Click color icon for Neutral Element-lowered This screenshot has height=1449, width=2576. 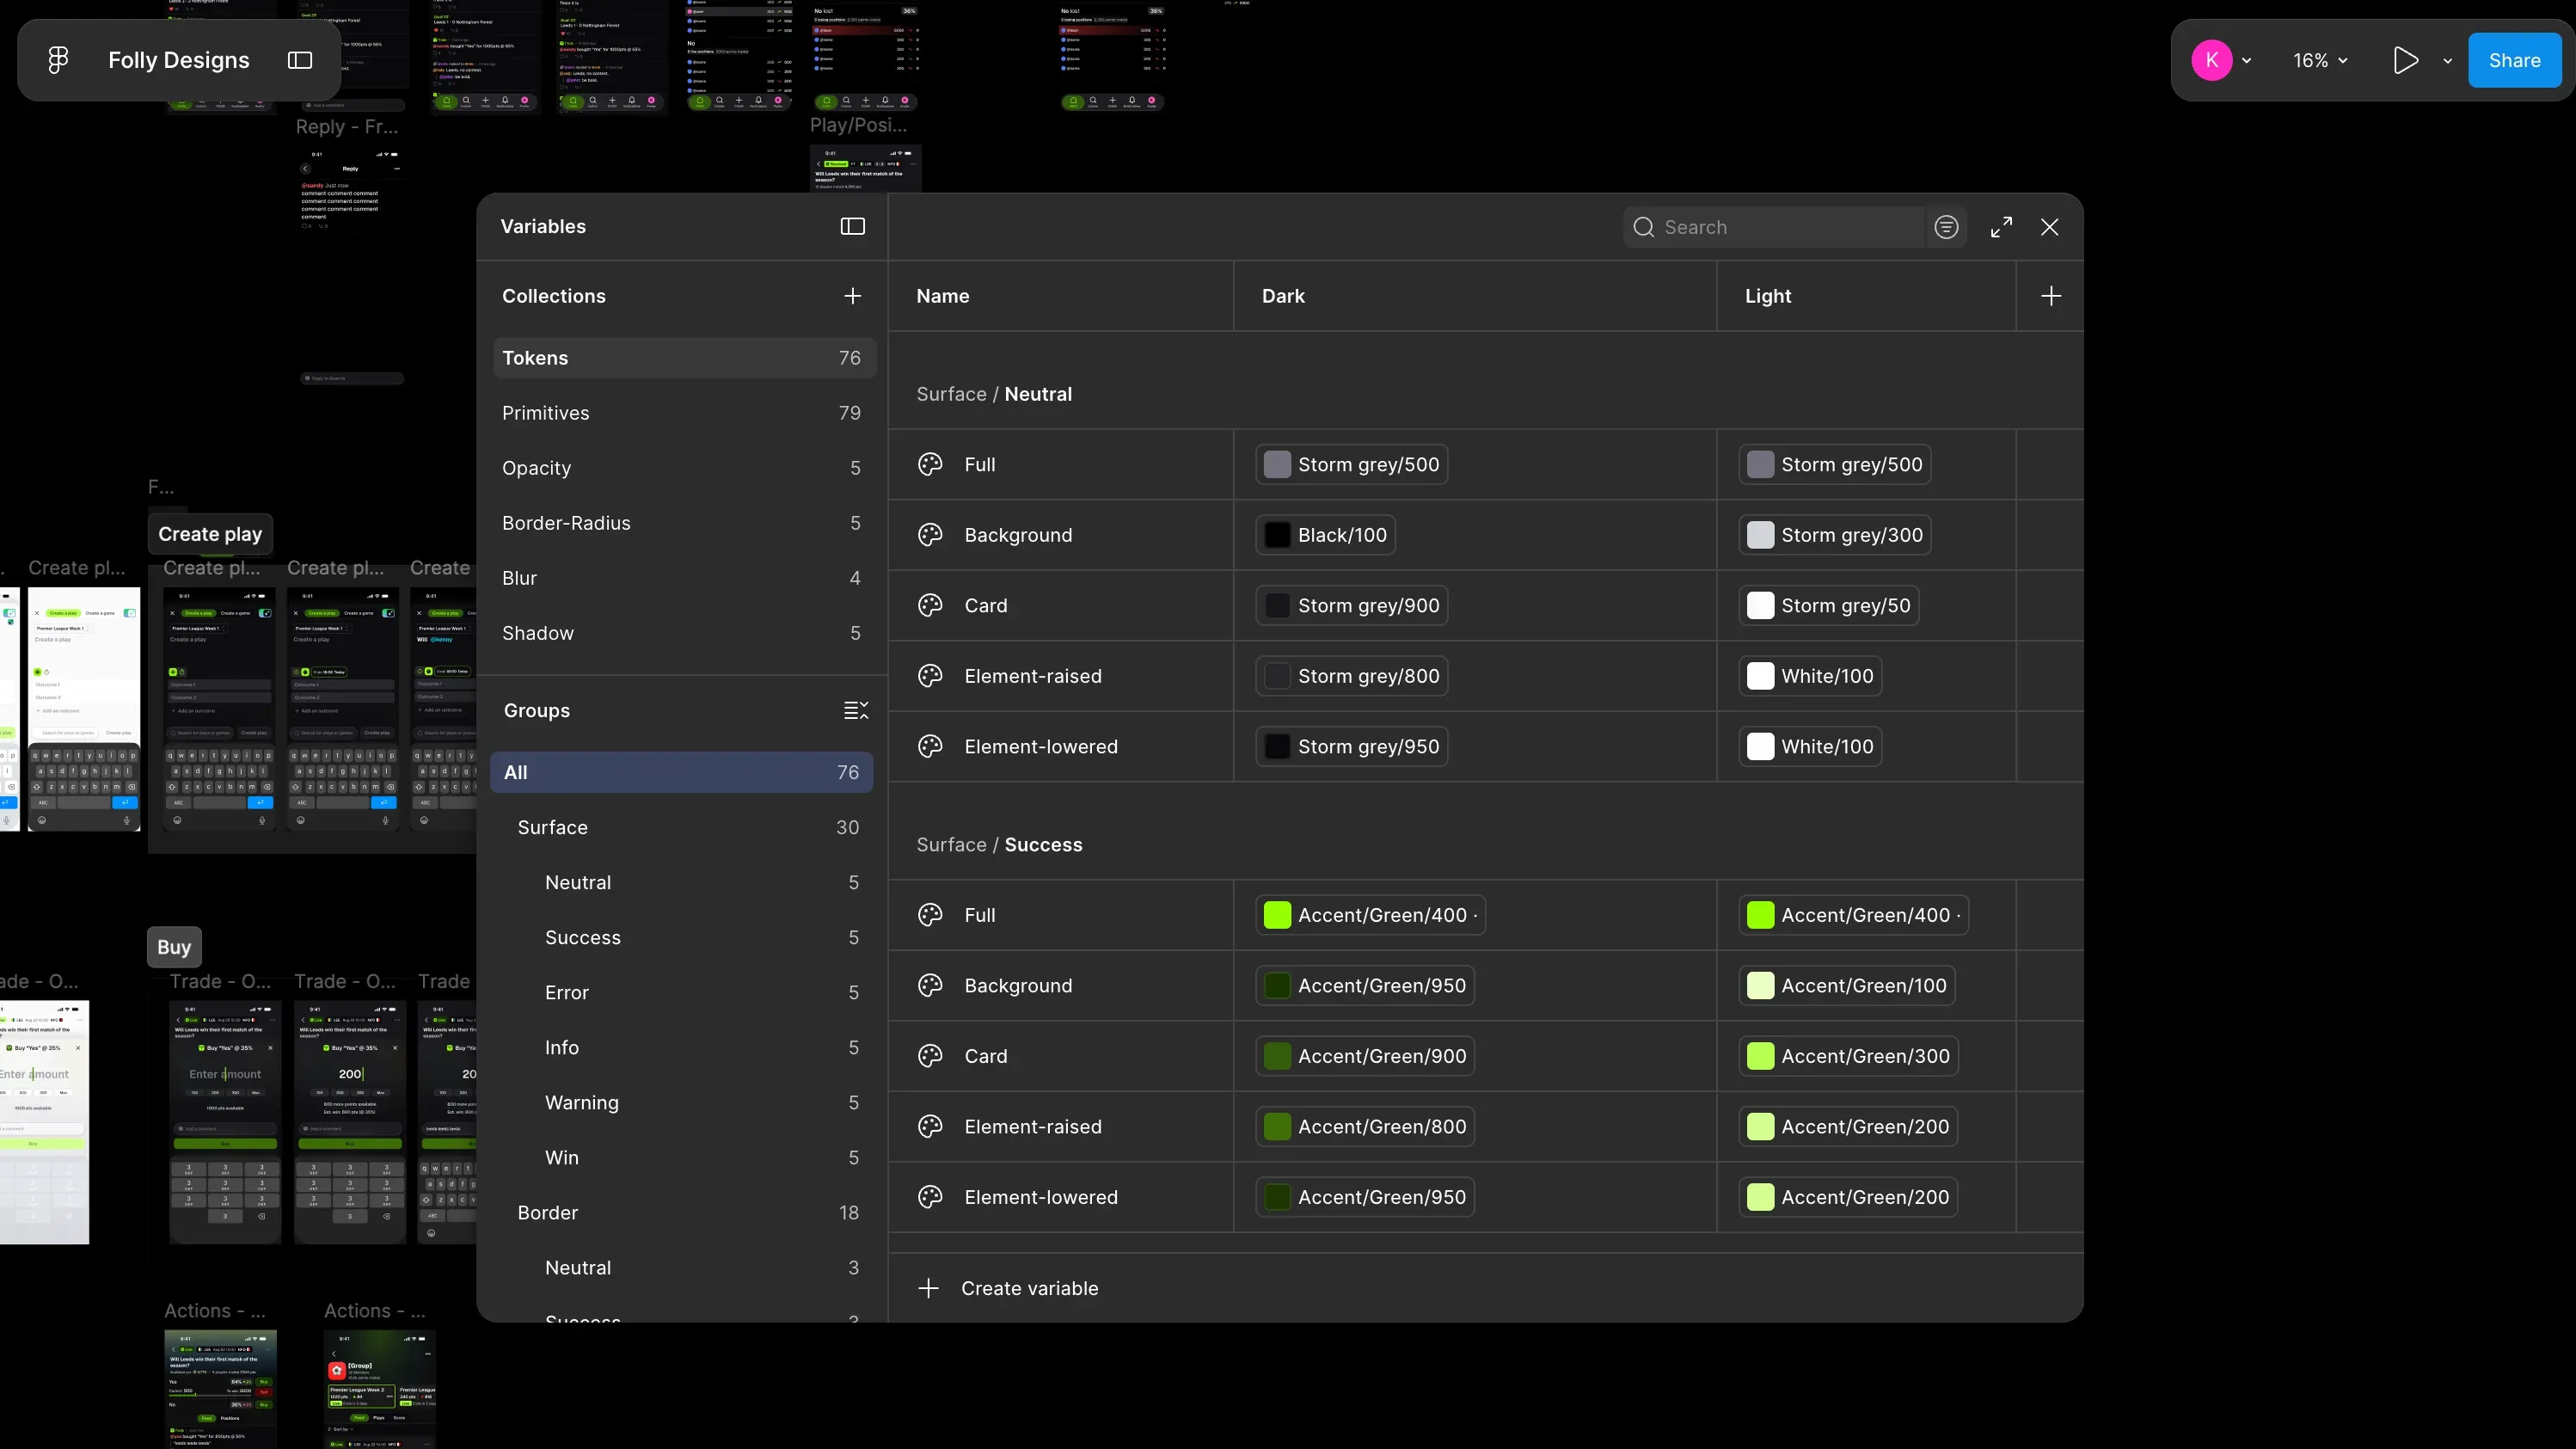click(x=930, y=747)
